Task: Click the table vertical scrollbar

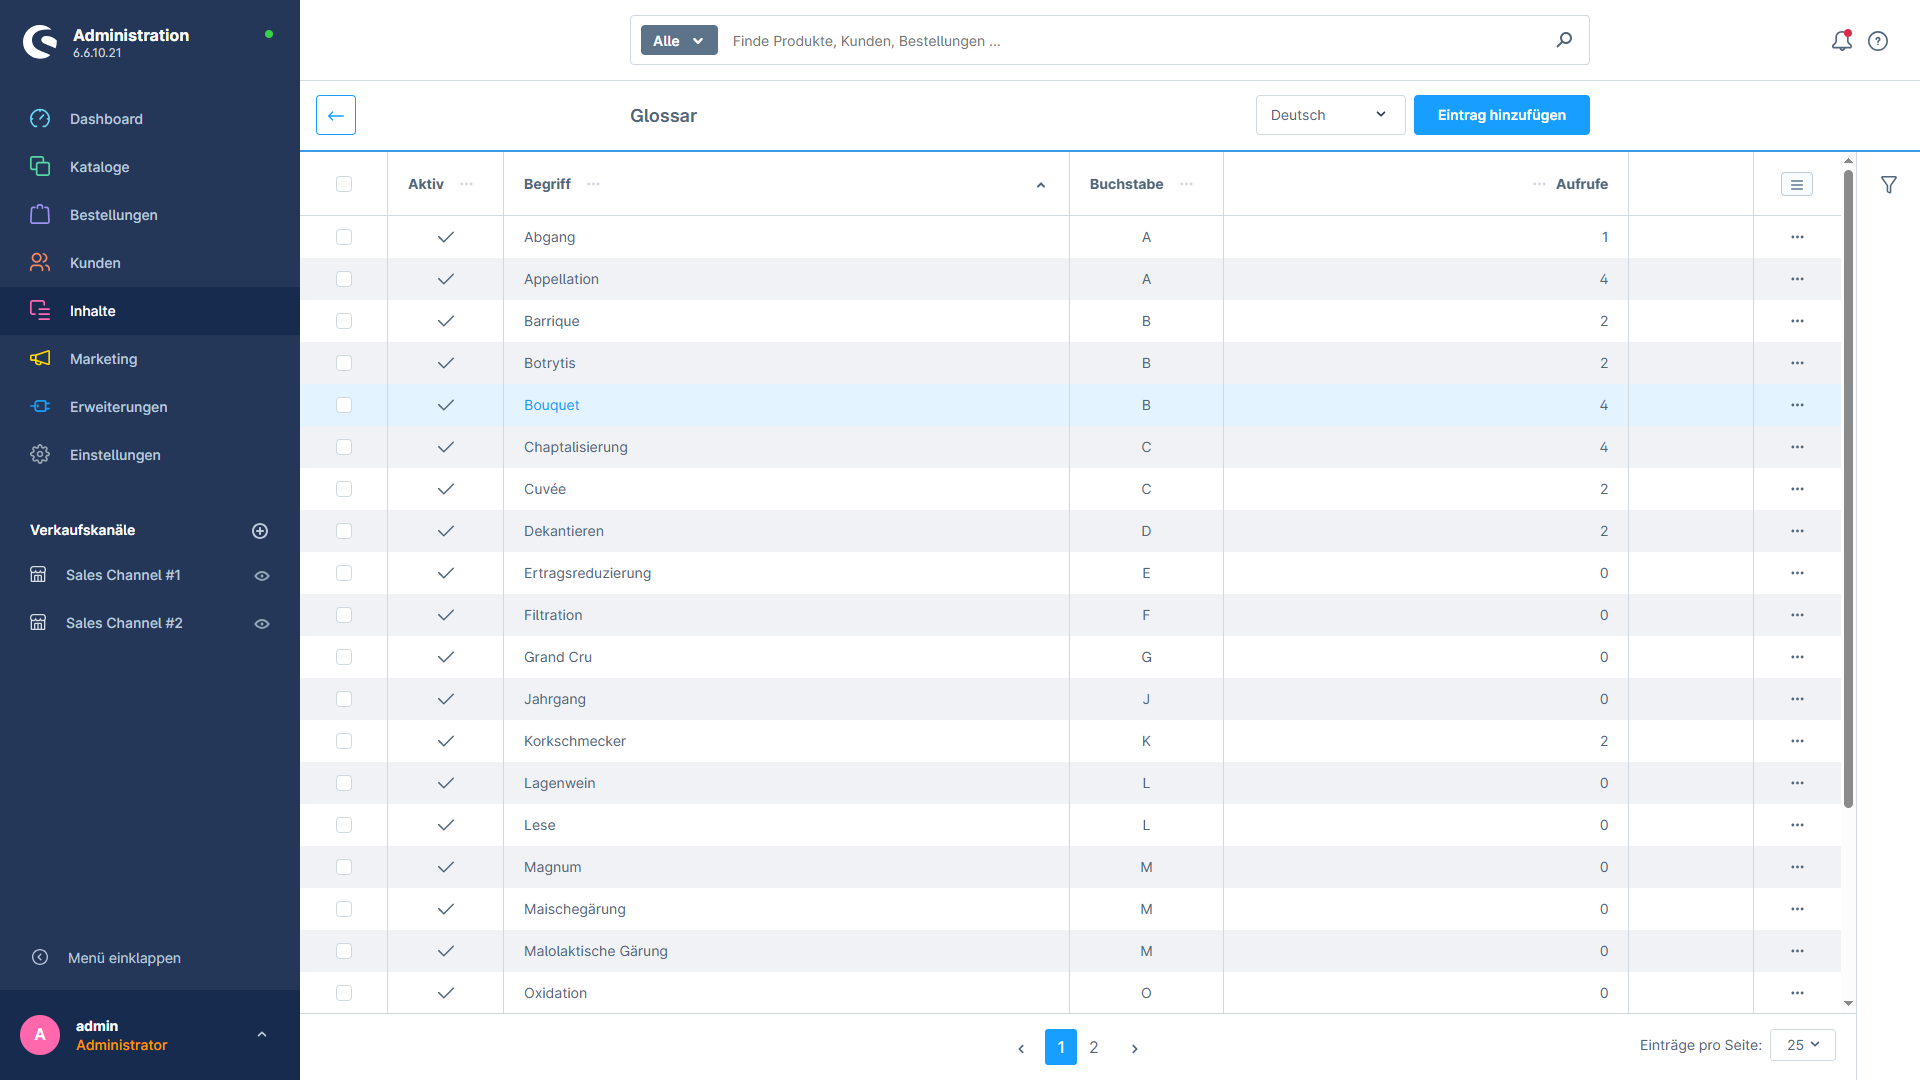Action: coord(1848,490)
